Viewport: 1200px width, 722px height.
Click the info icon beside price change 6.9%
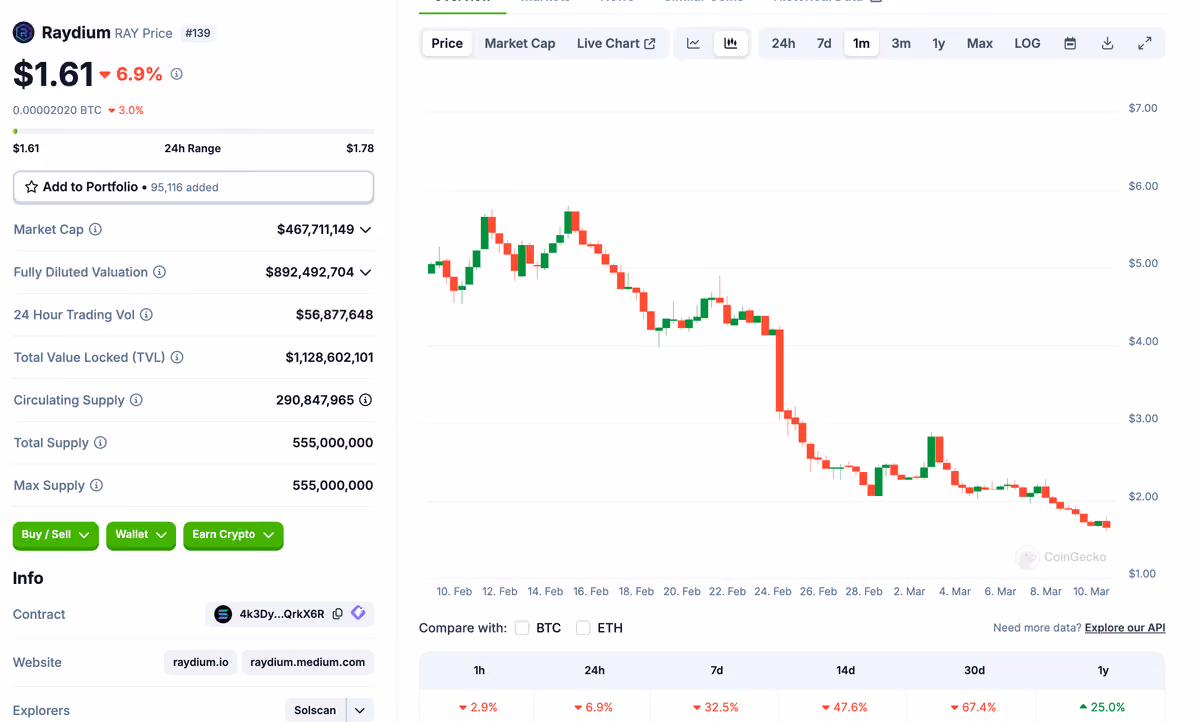coord(177,74)
